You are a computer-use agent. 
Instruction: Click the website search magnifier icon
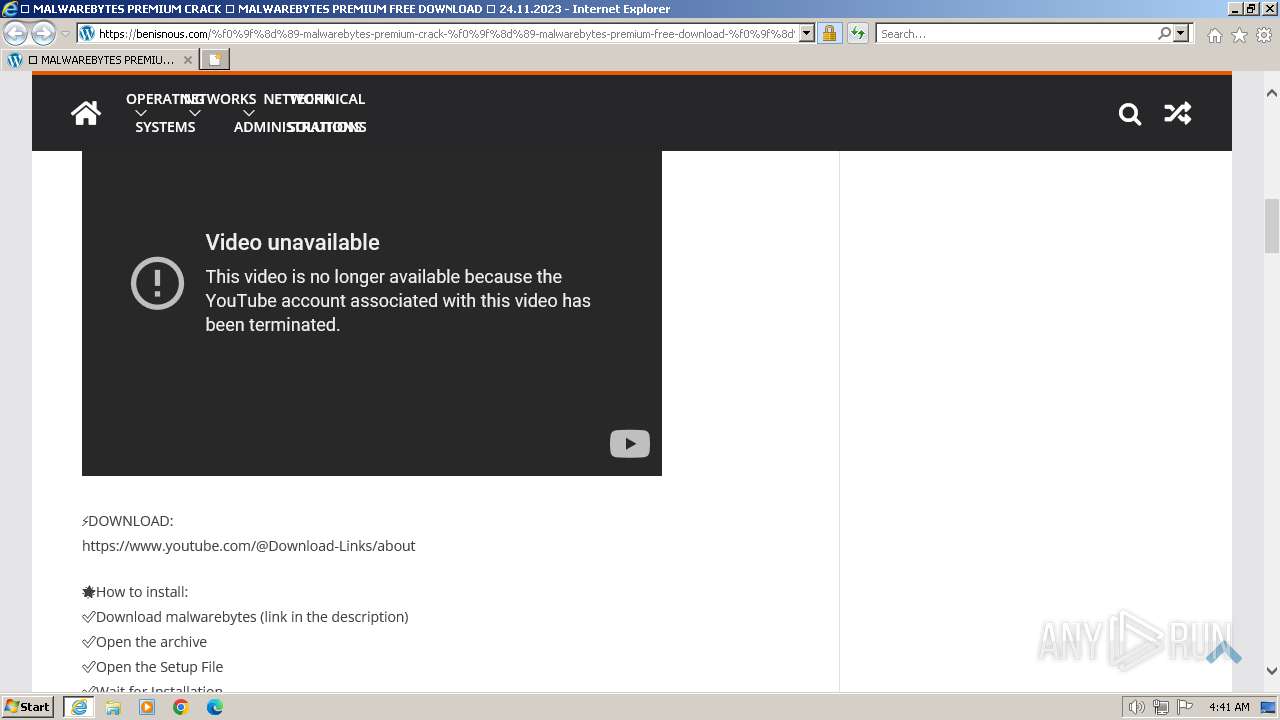pyautogui.click(x=1130, y=114)
